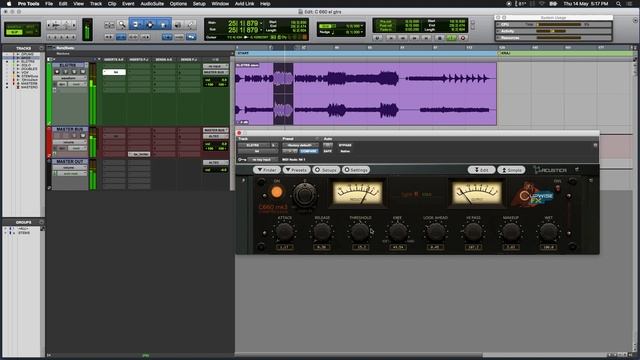This screenshot has width=640, height=360.
Task: Click the Zoom toggle icon beside Zoomer
Action: (x=109, y=25)
